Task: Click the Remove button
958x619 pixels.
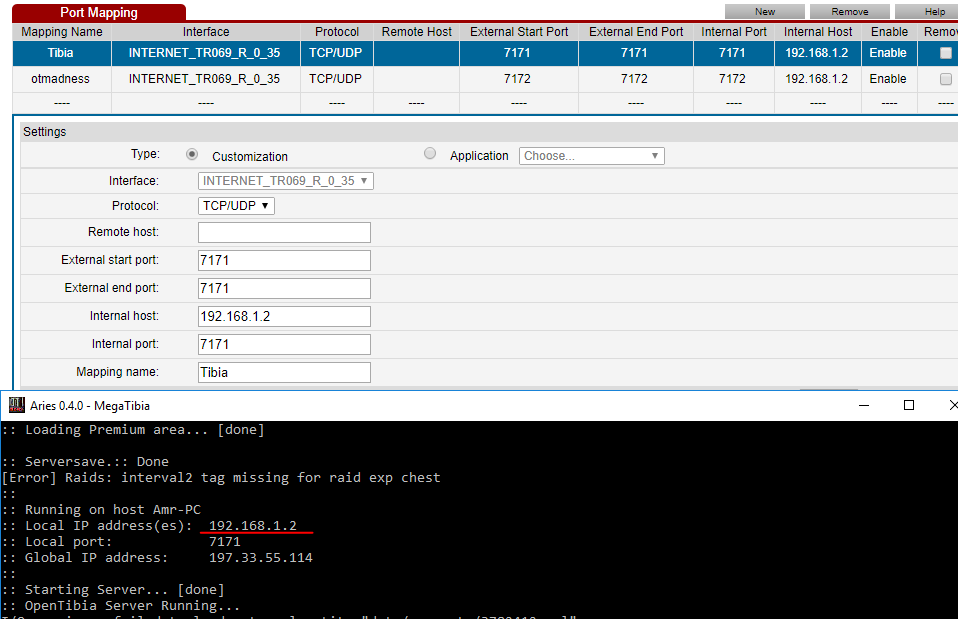Action: tap(849, 12)
